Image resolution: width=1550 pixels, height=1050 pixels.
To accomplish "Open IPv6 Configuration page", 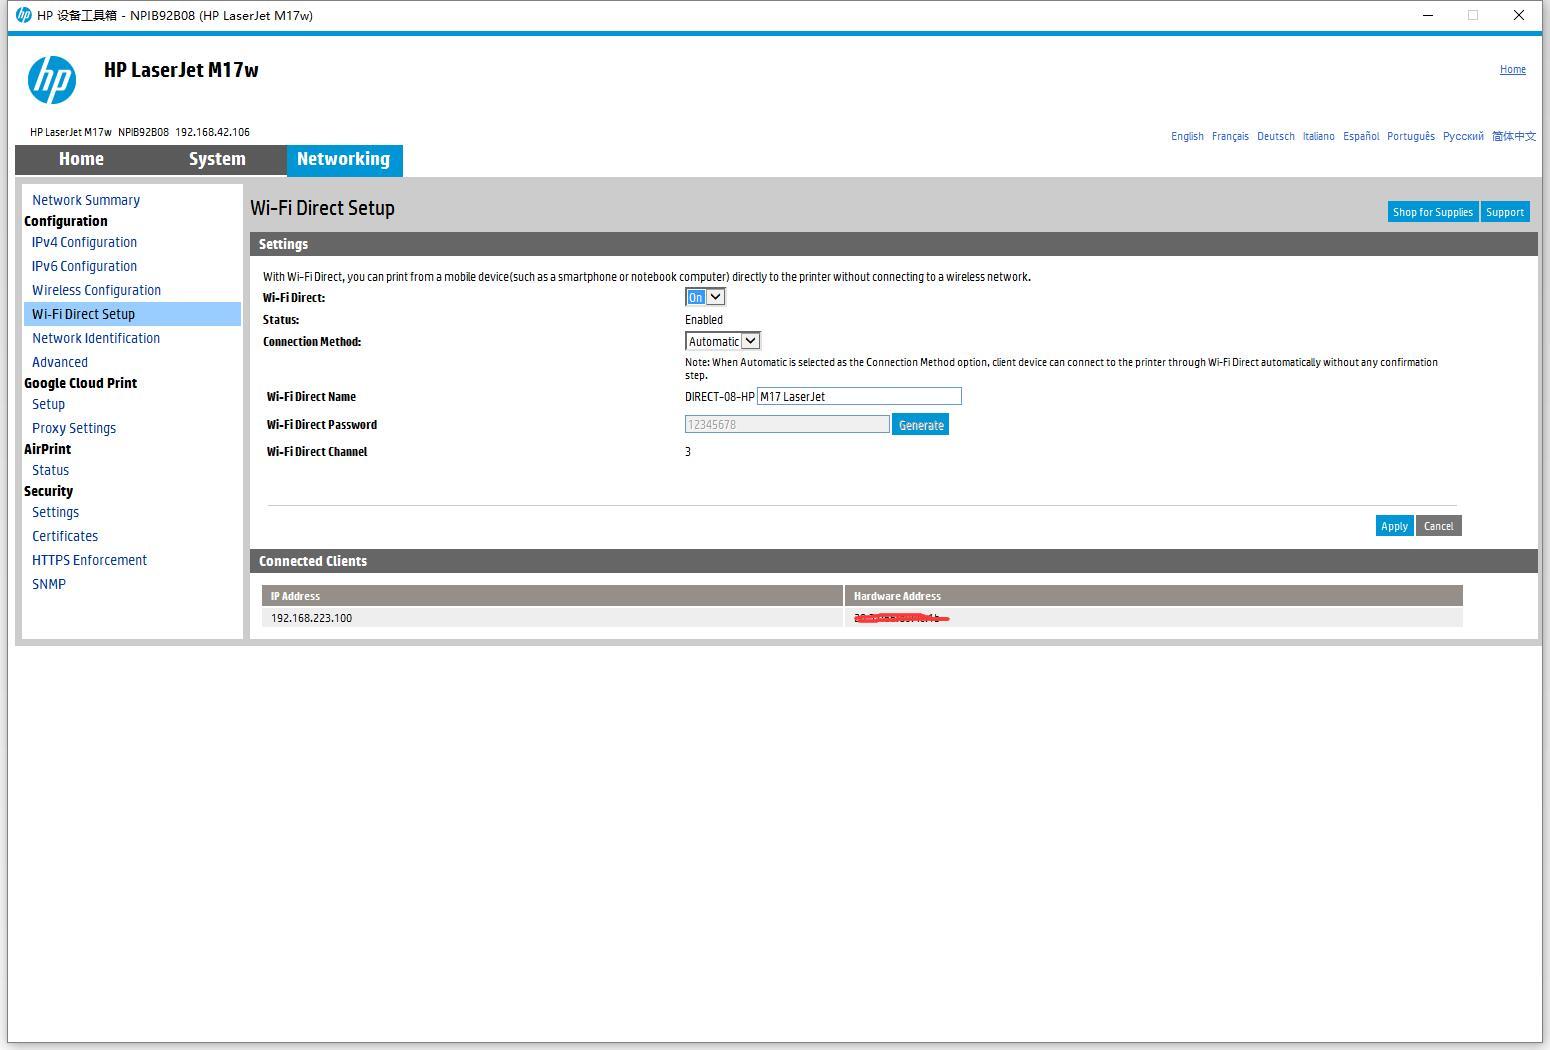I will (x=84, y=266).
